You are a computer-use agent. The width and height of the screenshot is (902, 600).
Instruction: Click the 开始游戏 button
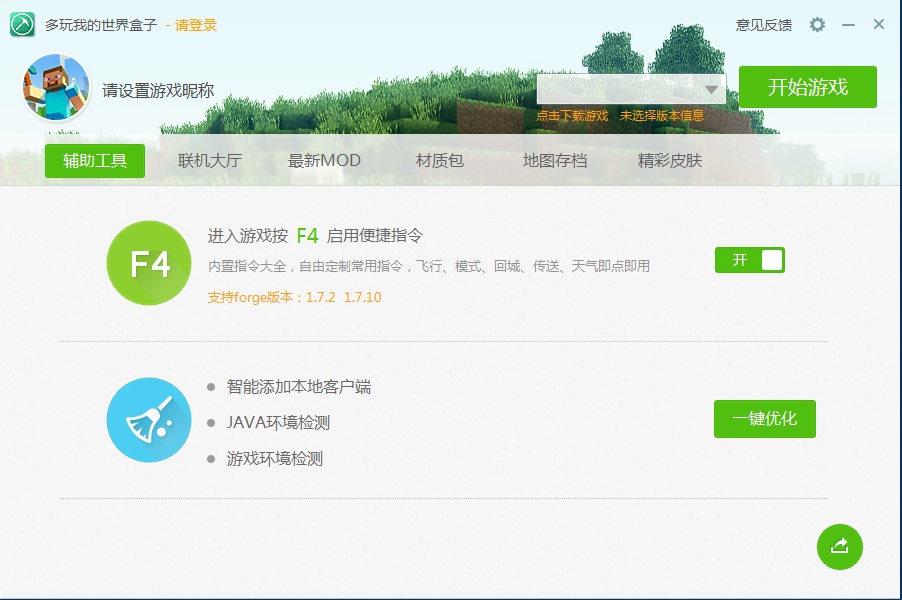[x=807, y=87]
